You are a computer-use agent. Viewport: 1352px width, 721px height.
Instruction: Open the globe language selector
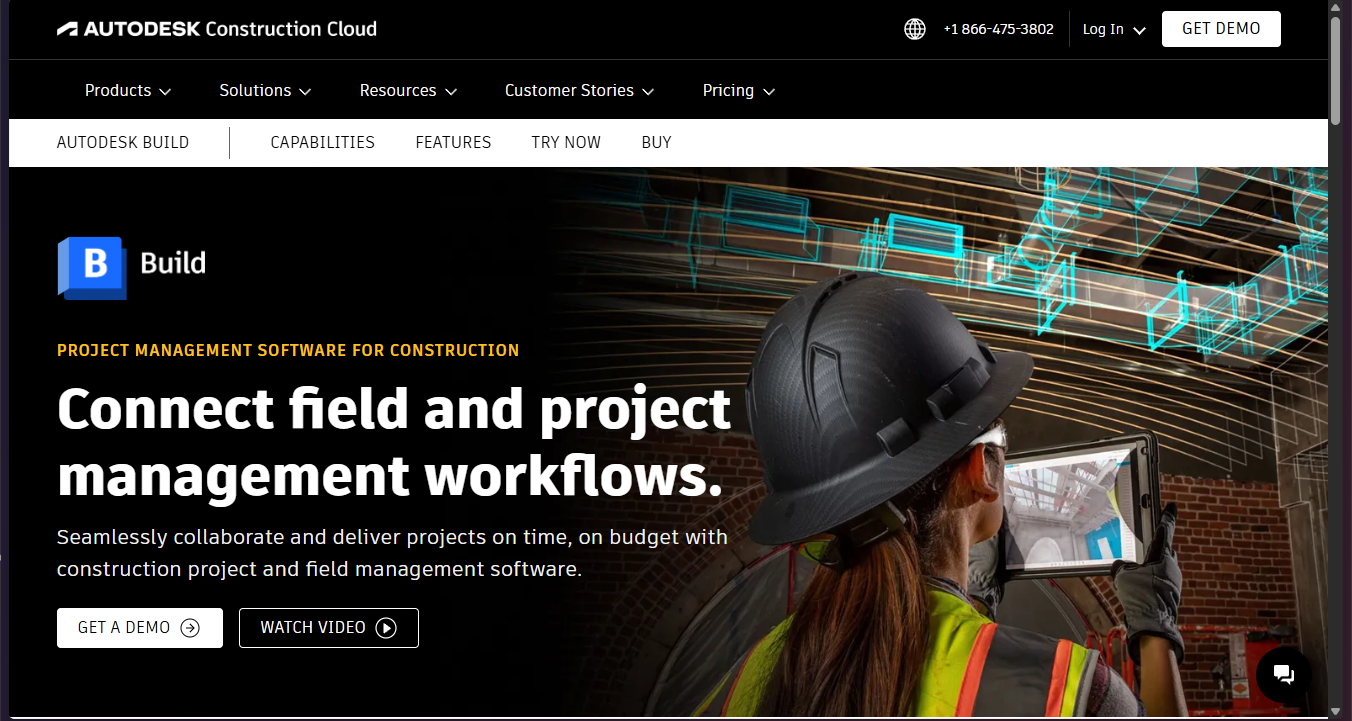[x=915, y=29]
